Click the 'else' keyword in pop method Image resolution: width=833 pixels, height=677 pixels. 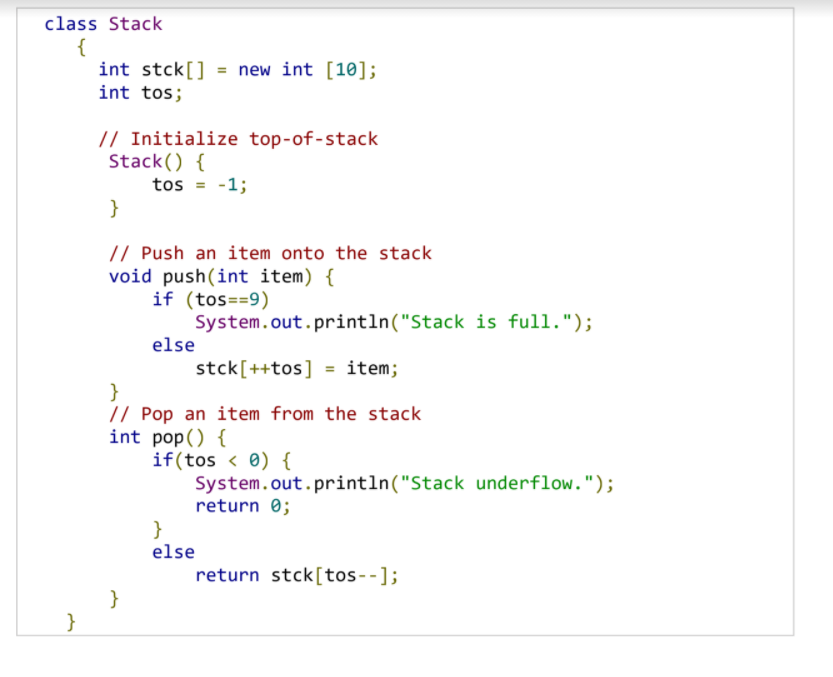coord(173,552)
